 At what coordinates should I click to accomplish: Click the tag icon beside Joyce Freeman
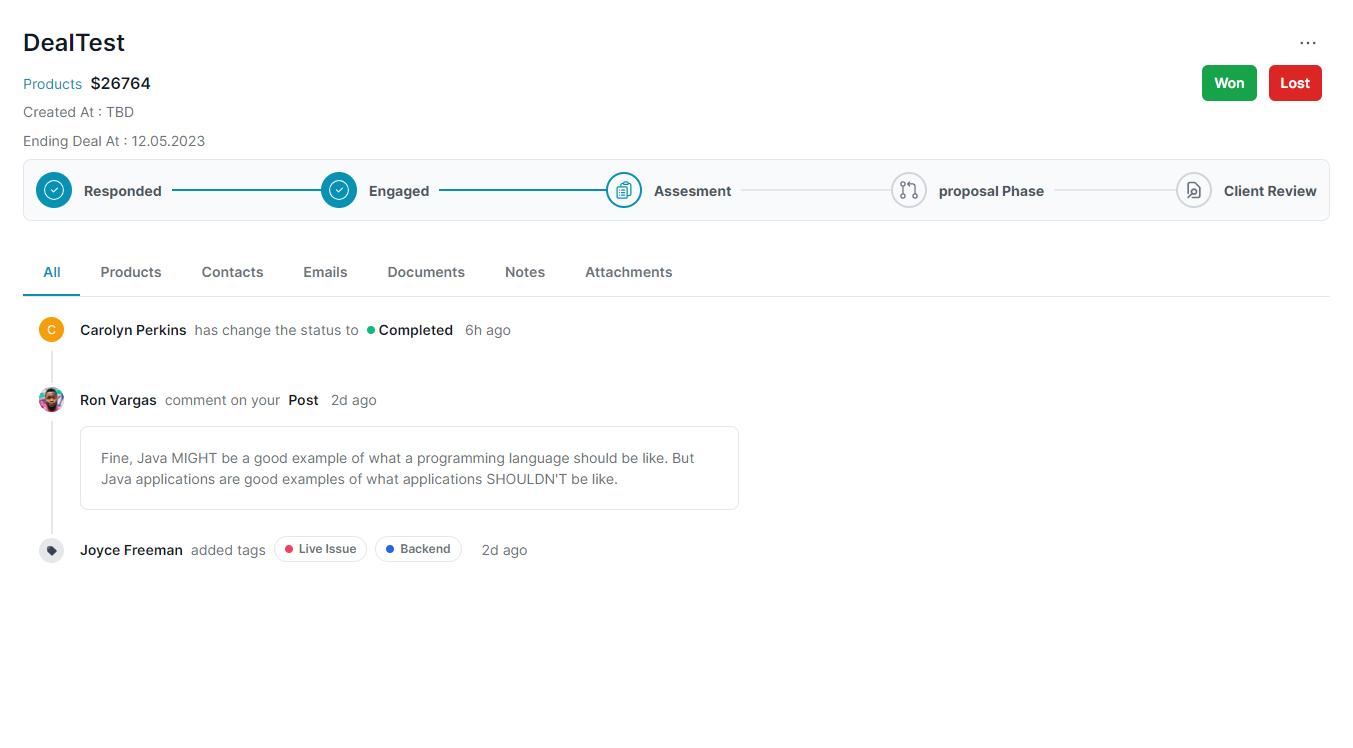51,550
